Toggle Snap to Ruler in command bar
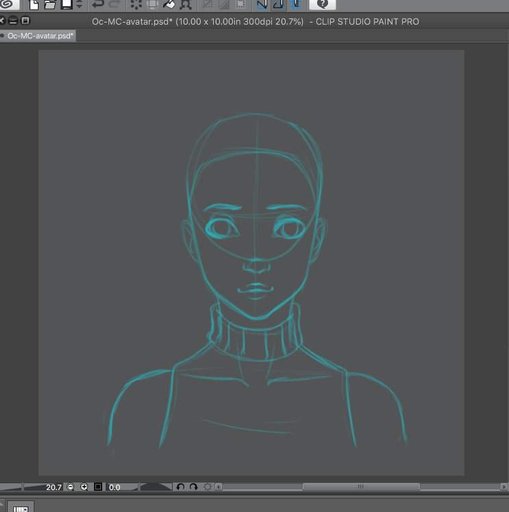The height and width of the screenshot is (512, 509). click(x=262, y=4)
